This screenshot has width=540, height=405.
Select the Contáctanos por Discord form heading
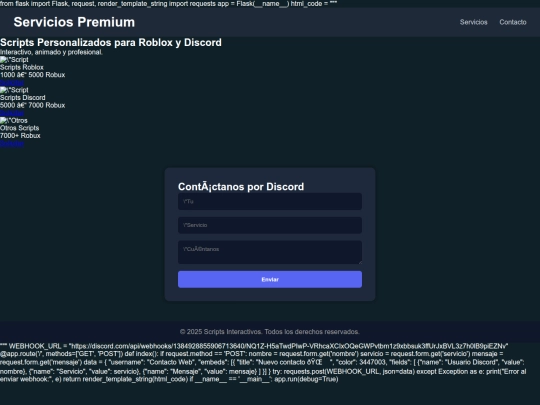tap(241, 187)
